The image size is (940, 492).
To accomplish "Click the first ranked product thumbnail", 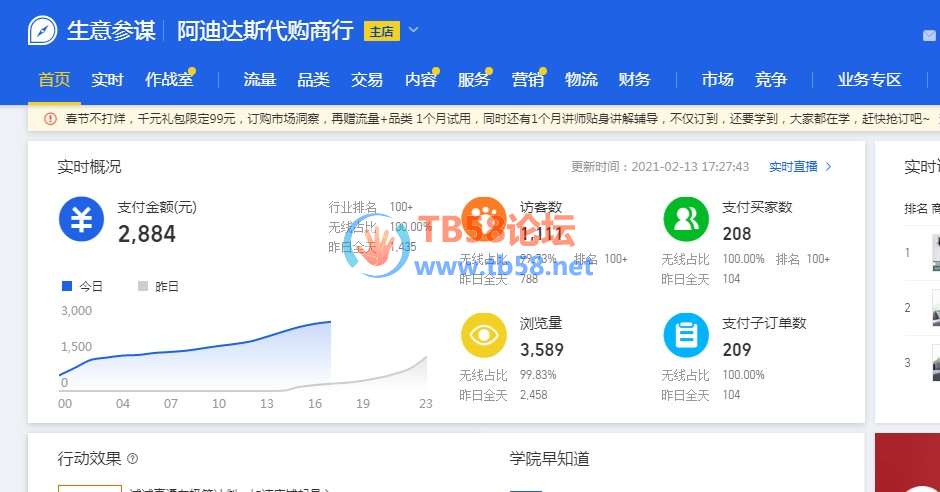I will 935,253.
